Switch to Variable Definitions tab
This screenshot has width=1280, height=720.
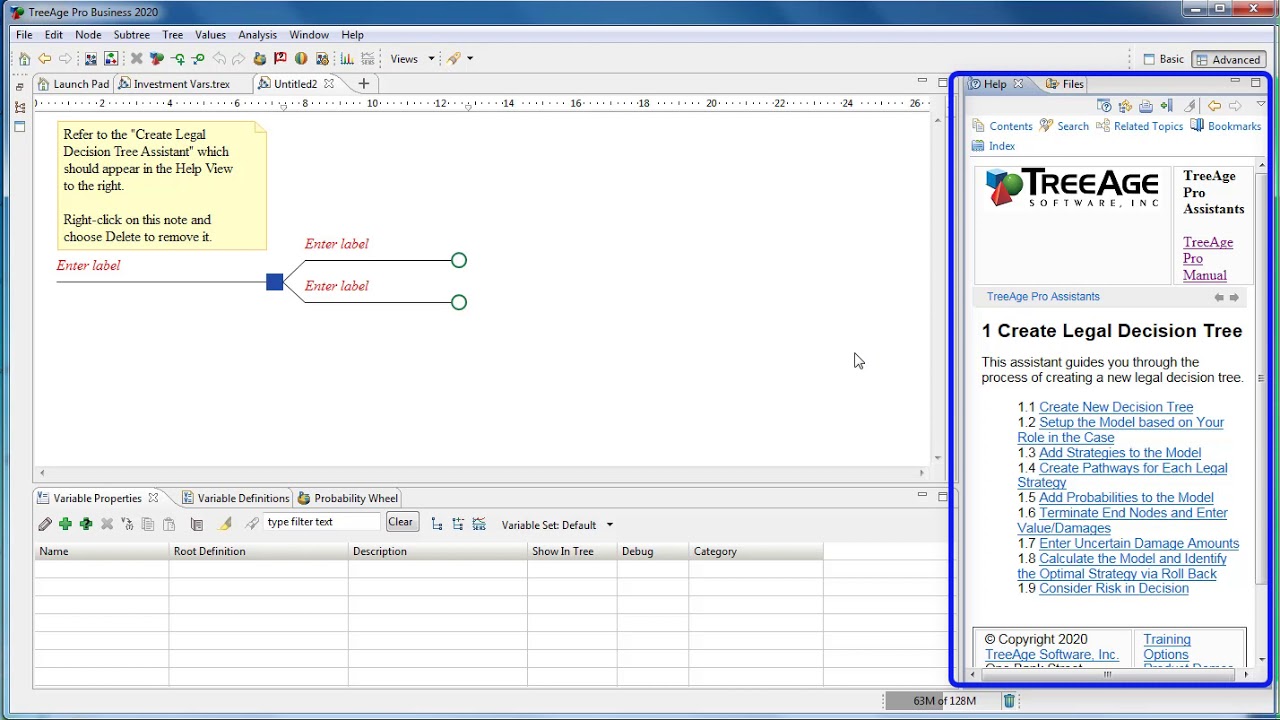[235, 498]
